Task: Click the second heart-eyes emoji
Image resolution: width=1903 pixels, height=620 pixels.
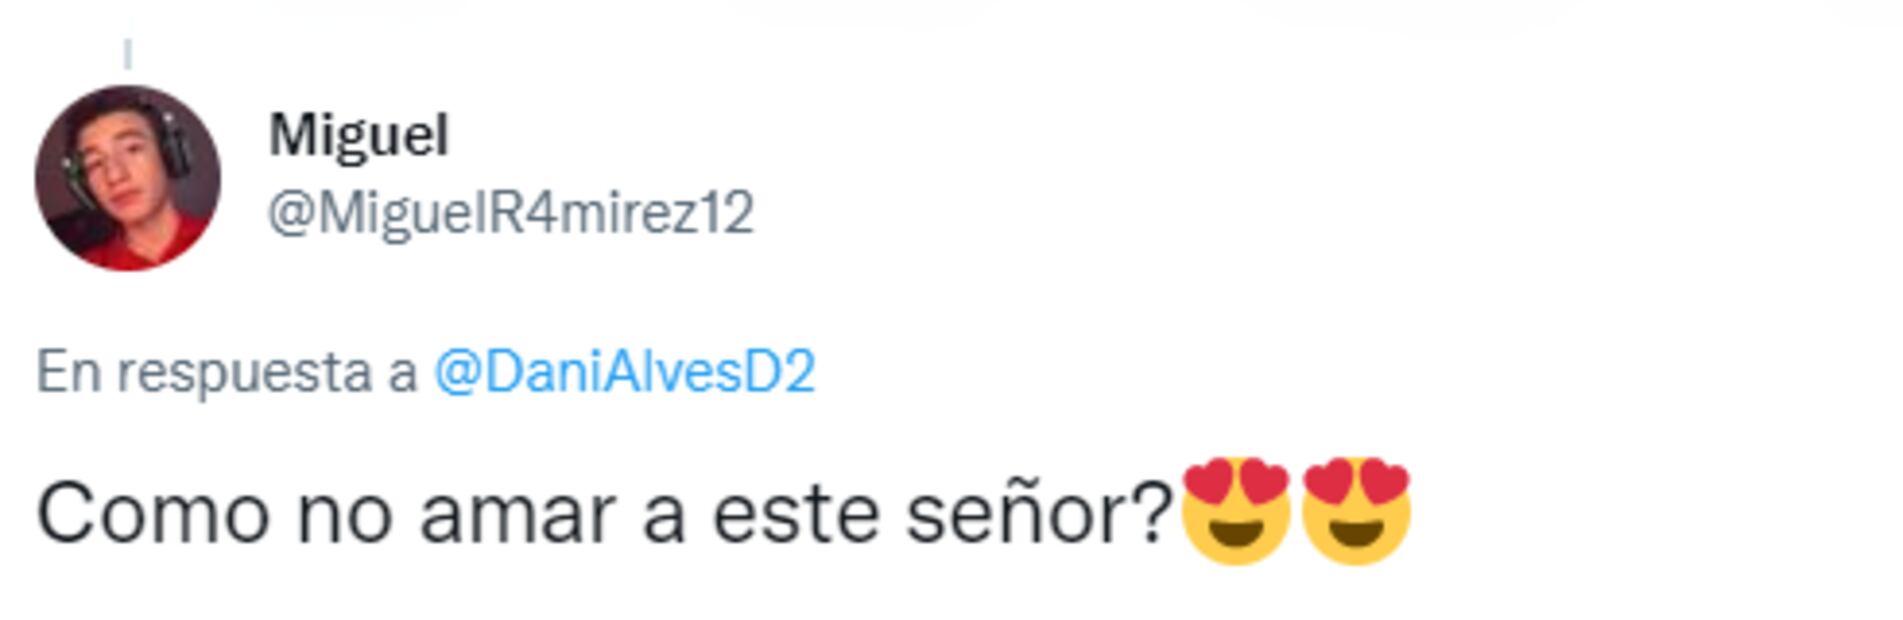Action: 1356,511
